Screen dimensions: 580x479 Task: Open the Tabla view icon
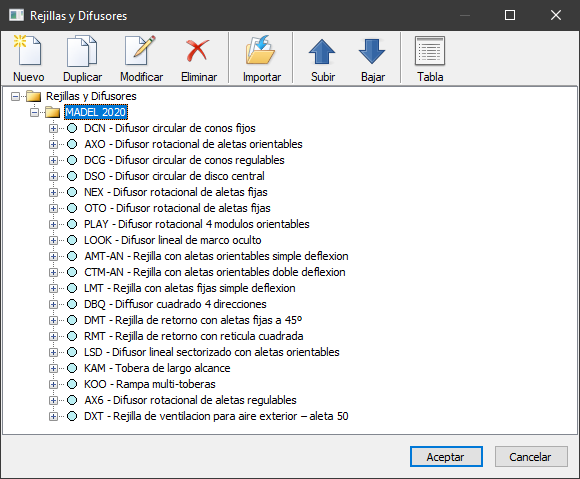[x=430, y=51]
